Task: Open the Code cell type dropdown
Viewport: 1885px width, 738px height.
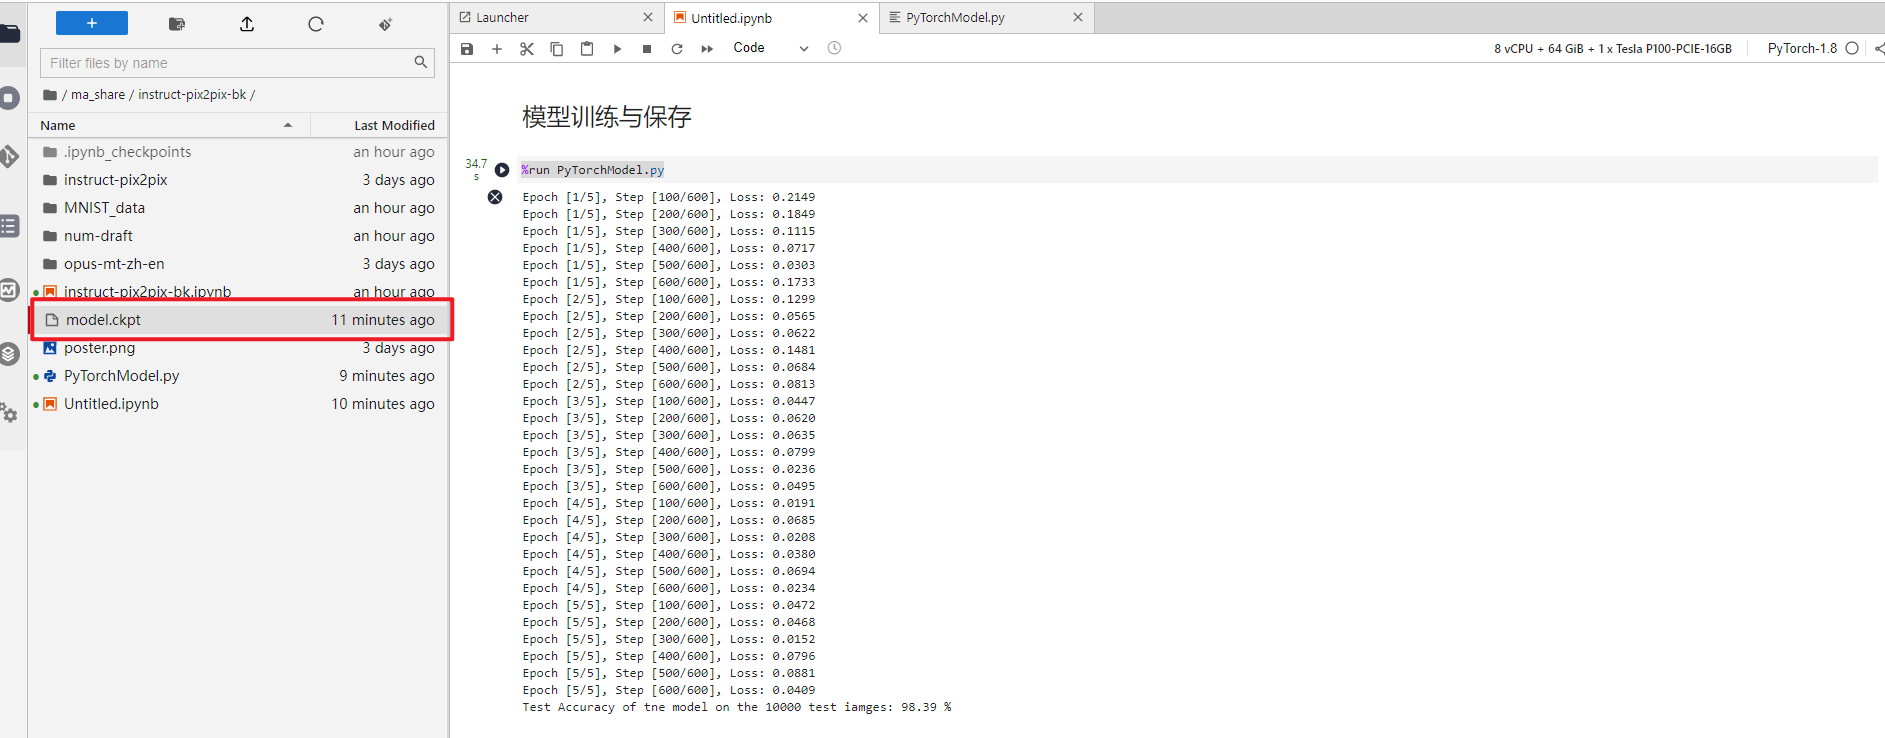Action: pyautogui.click(x=770, y=48)
